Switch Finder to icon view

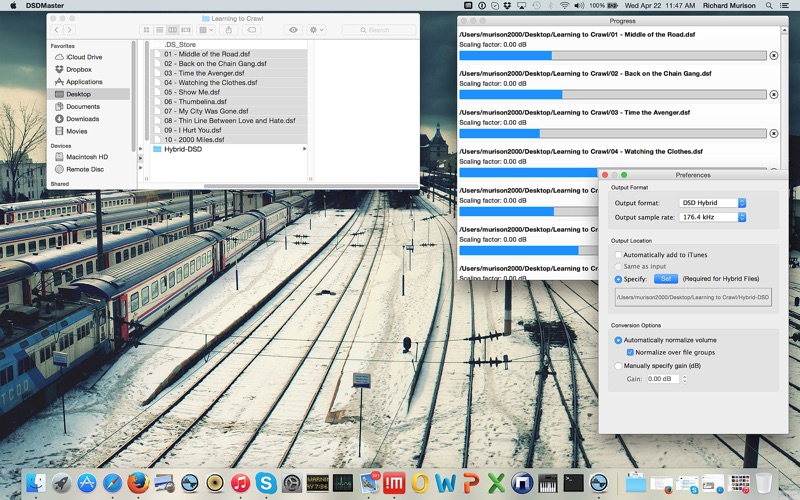click(146, 30)
